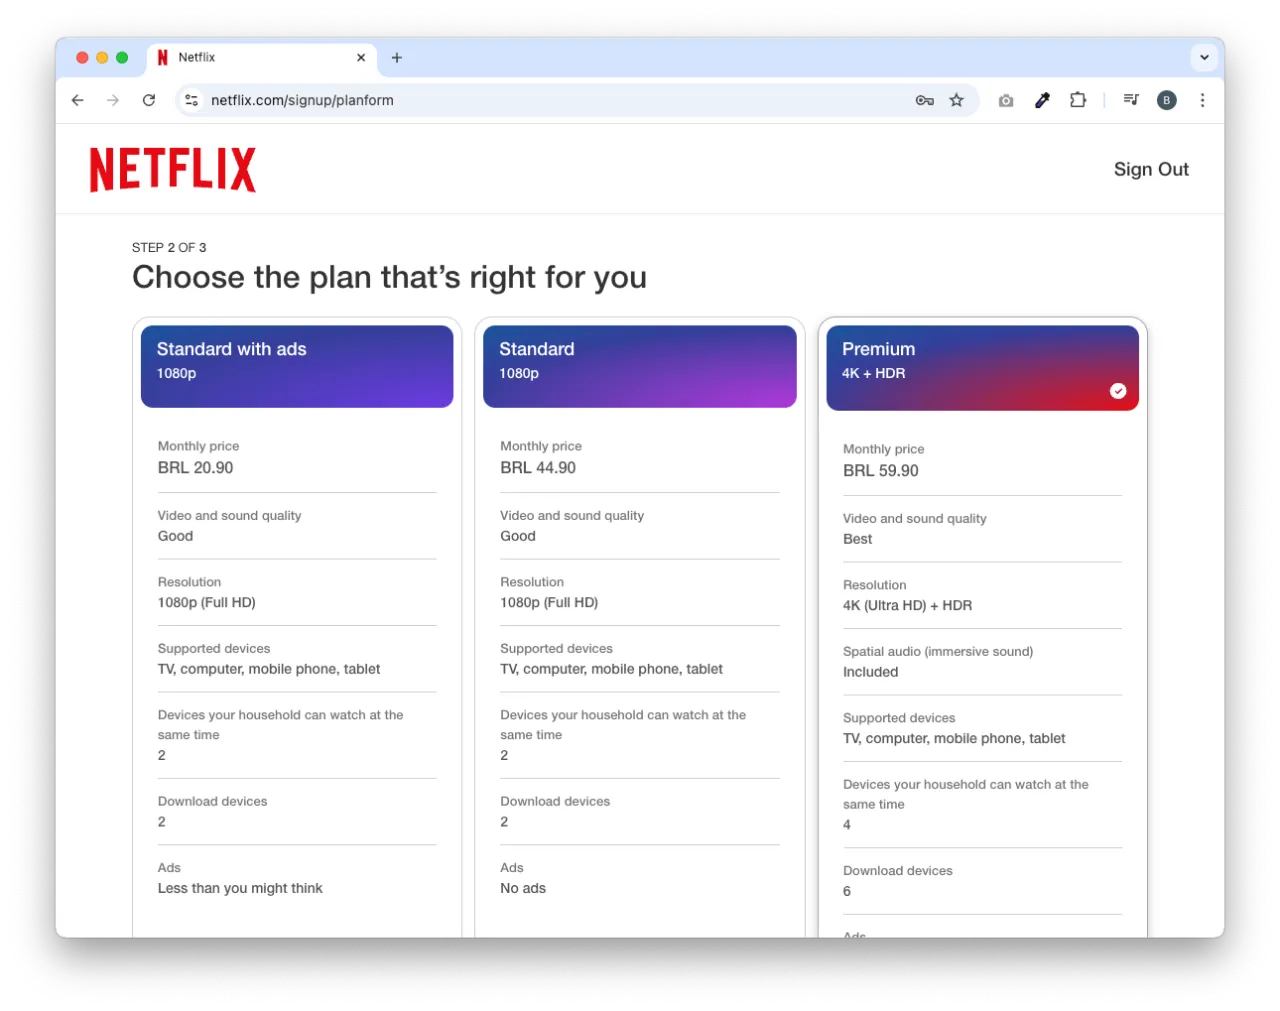This screenshot has height=1011, width=1280.
Task: Open the screenshot camera icon
Action: [1006, 100]
